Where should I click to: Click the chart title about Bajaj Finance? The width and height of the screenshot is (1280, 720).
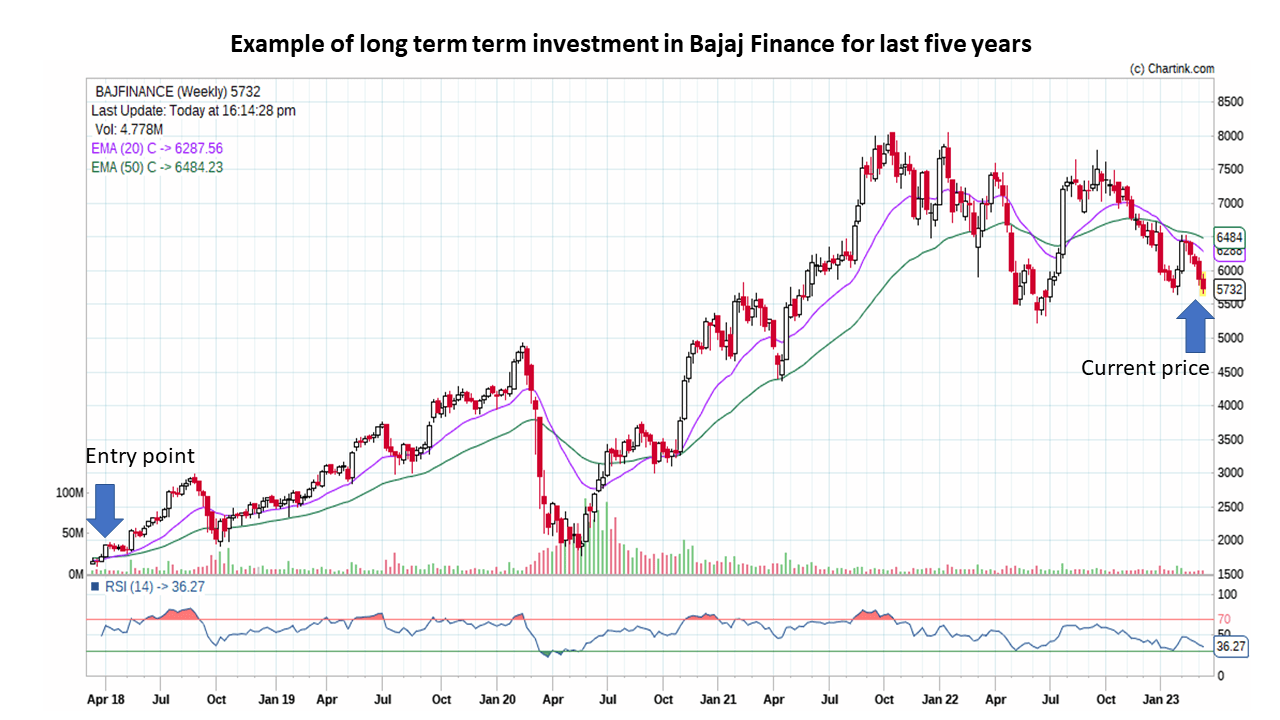pos(631,44)
